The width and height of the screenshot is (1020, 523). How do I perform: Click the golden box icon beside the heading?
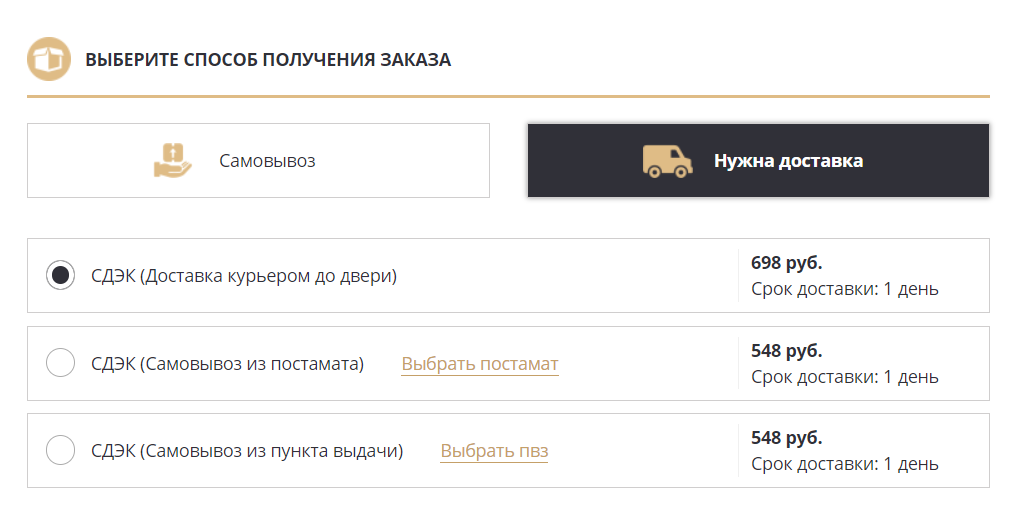click(49, 59)
